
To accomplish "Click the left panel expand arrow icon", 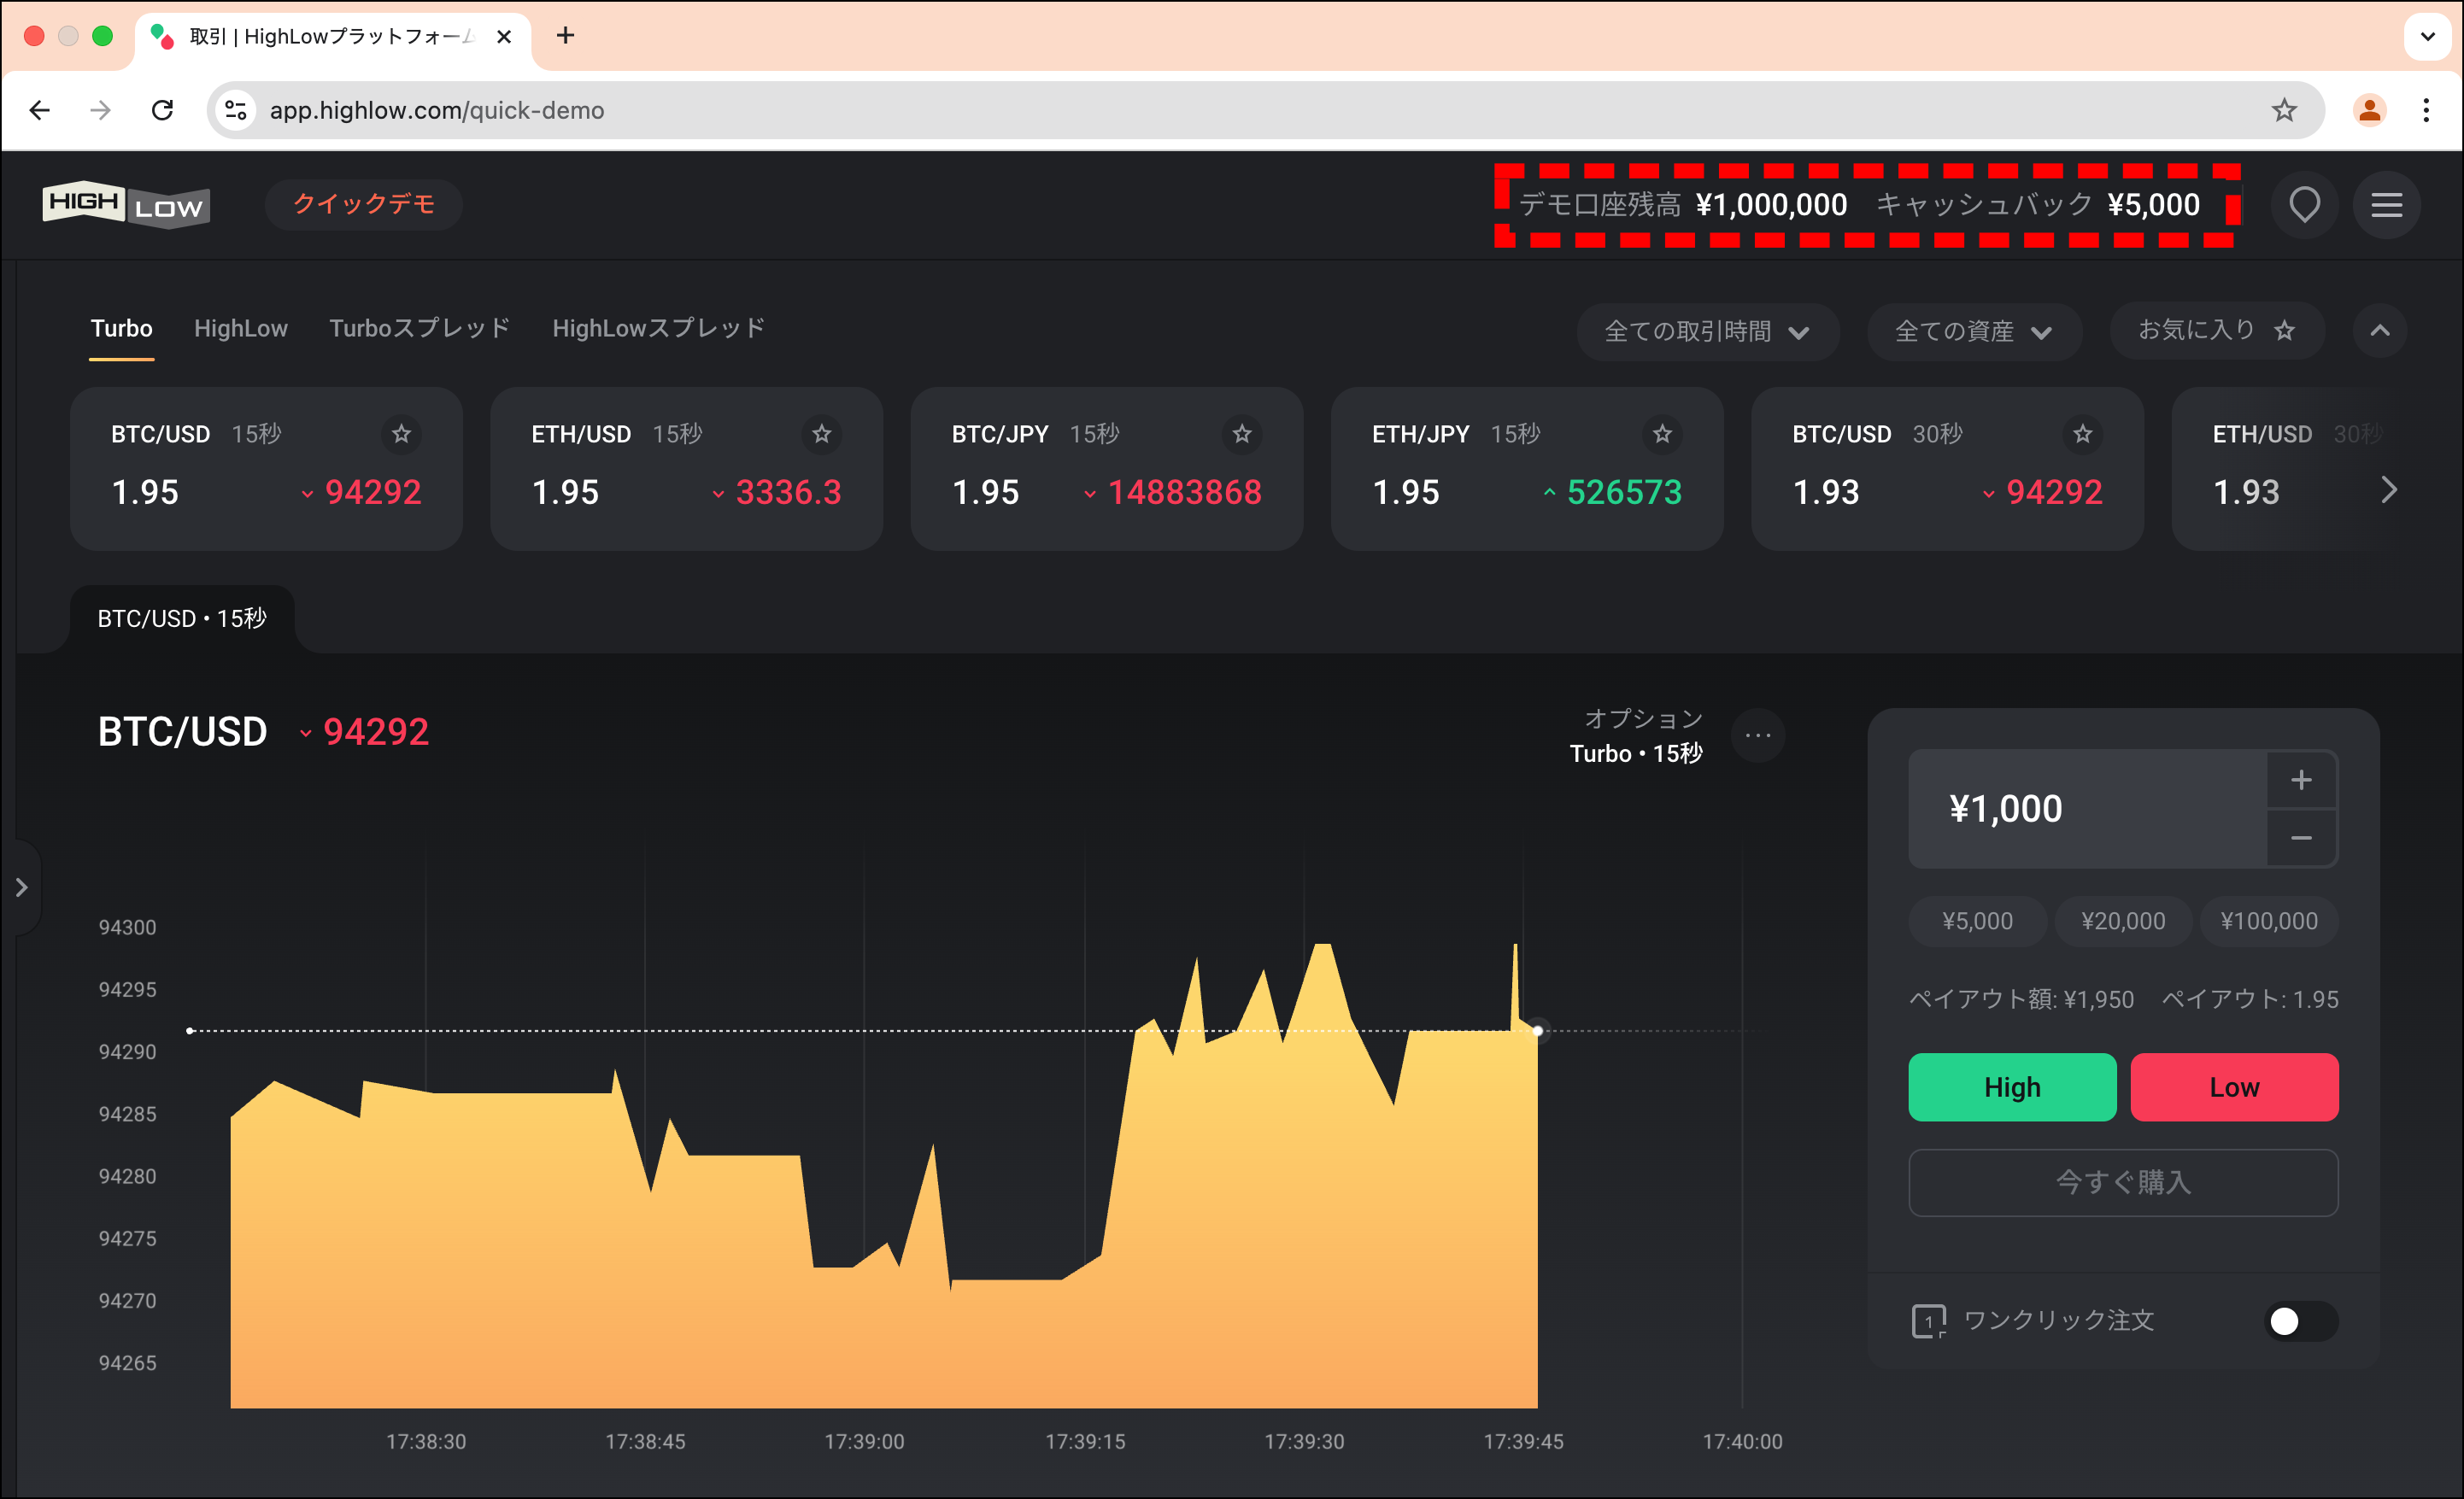I will pyautogui.click(x=23, y=885).
